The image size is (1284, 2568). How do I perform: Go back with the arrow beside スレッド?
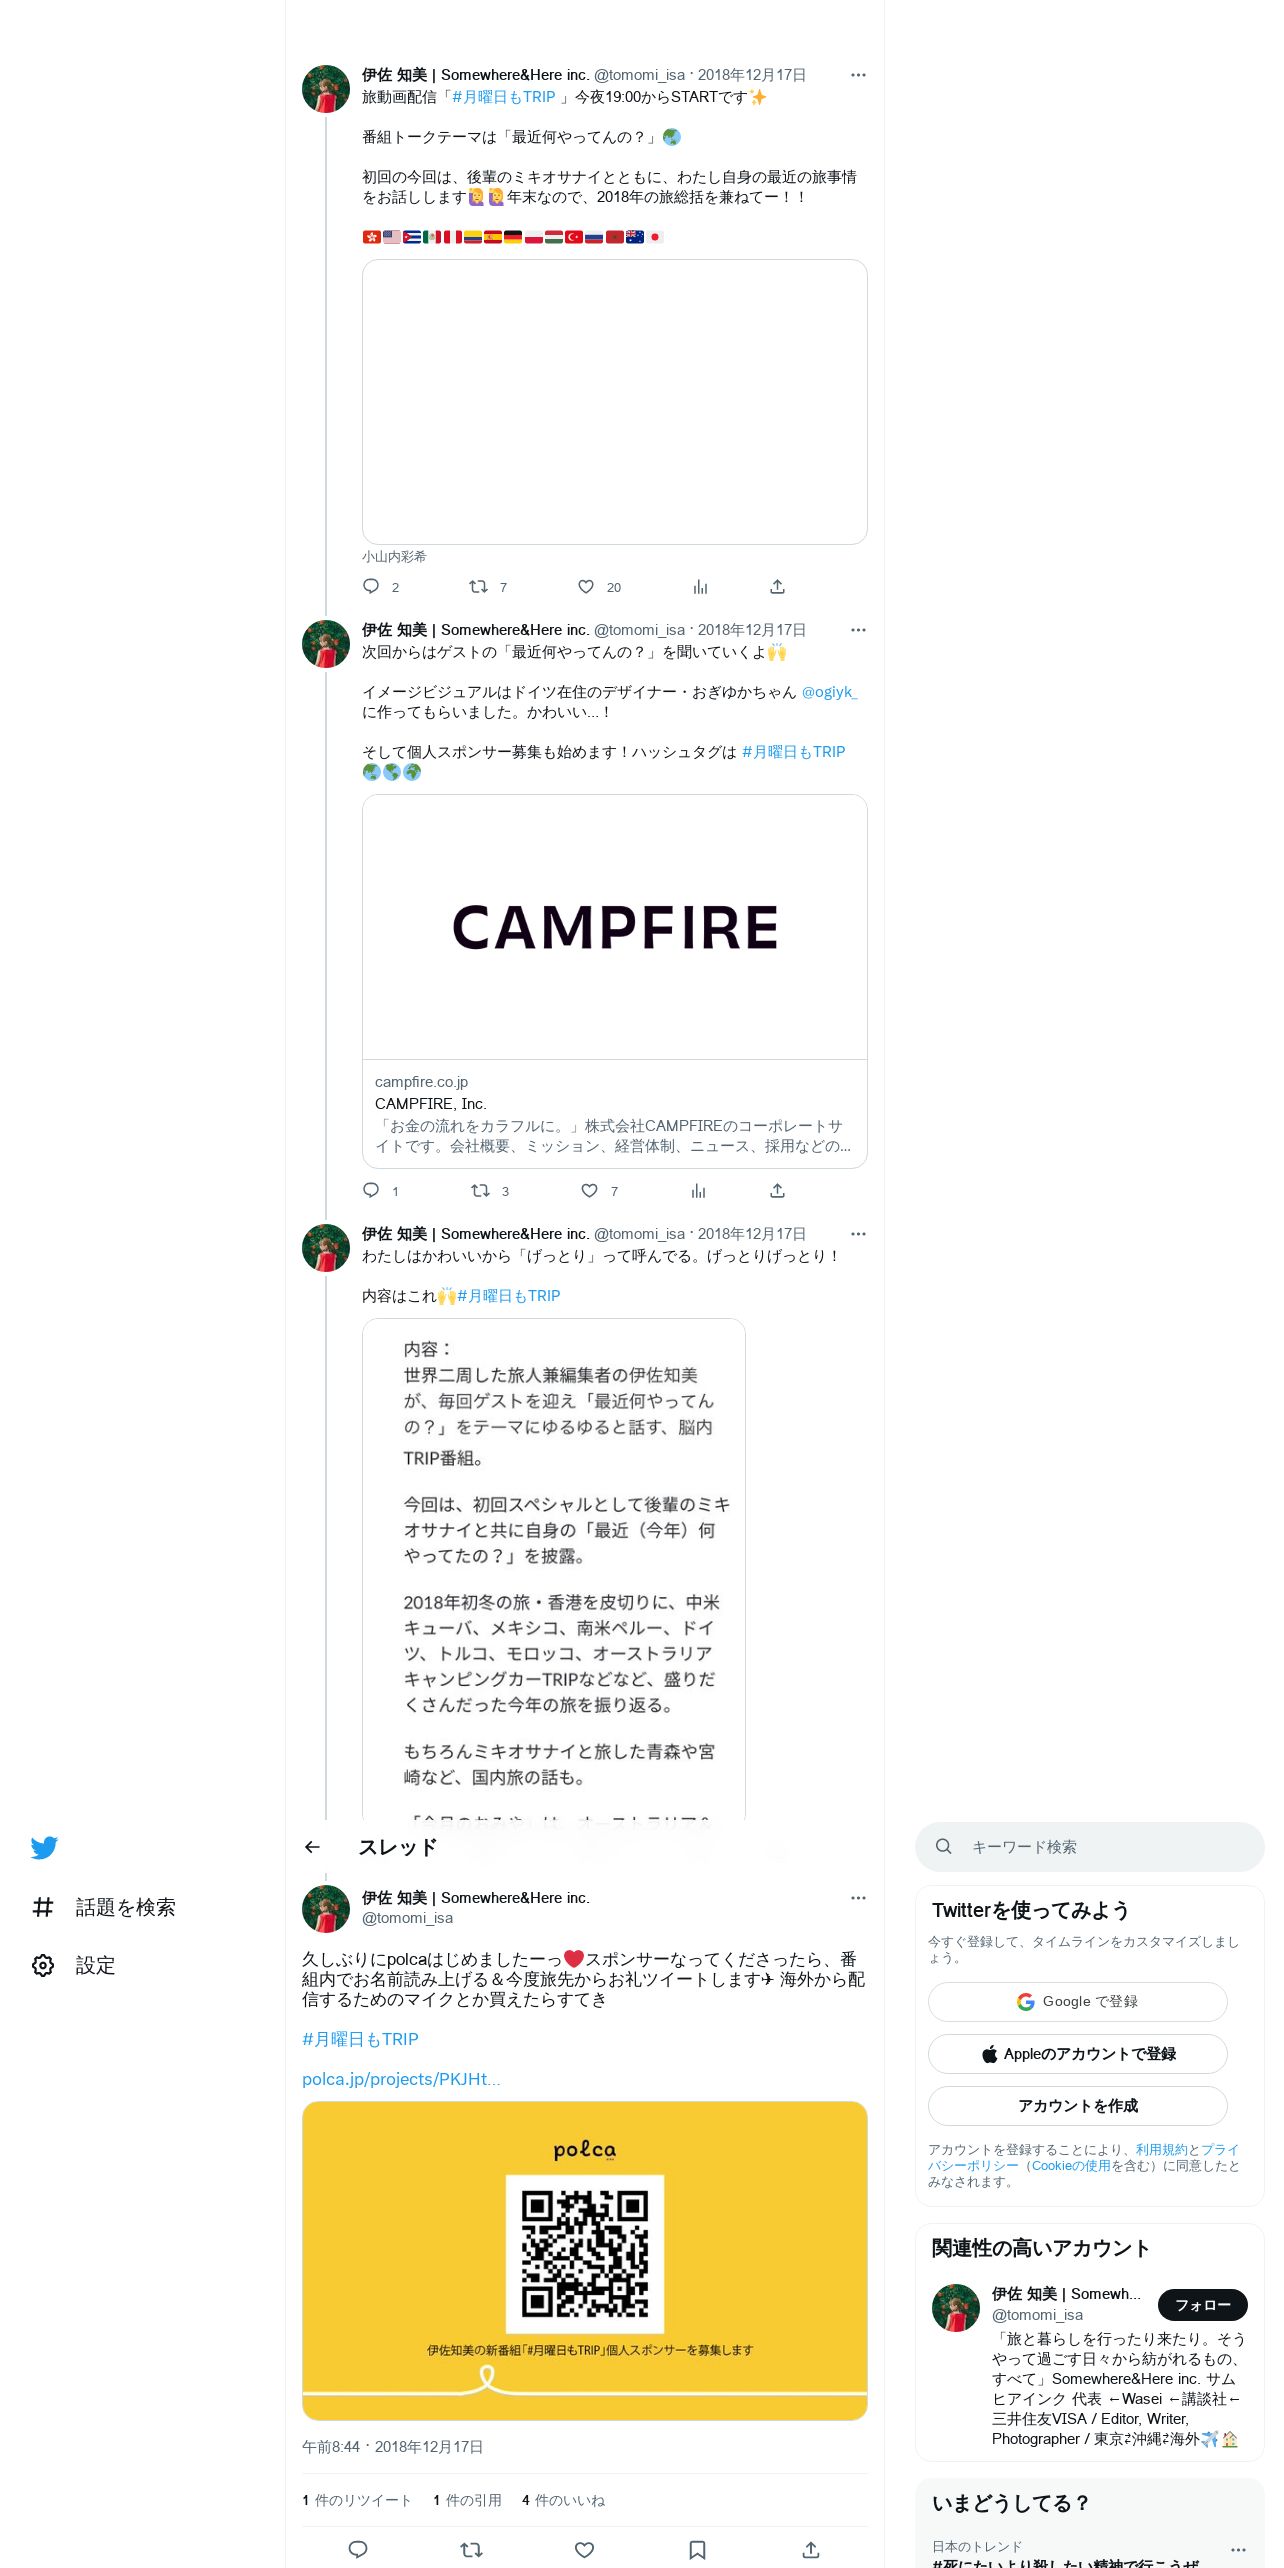point(312,1847)
